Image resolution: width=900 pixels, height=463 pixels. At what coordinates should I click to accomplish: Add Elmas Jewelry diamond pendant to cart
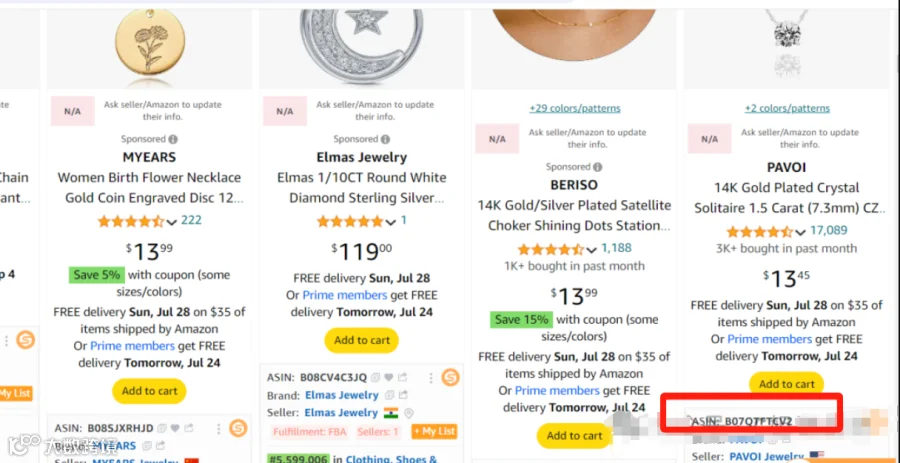click(x=362, y=340)
